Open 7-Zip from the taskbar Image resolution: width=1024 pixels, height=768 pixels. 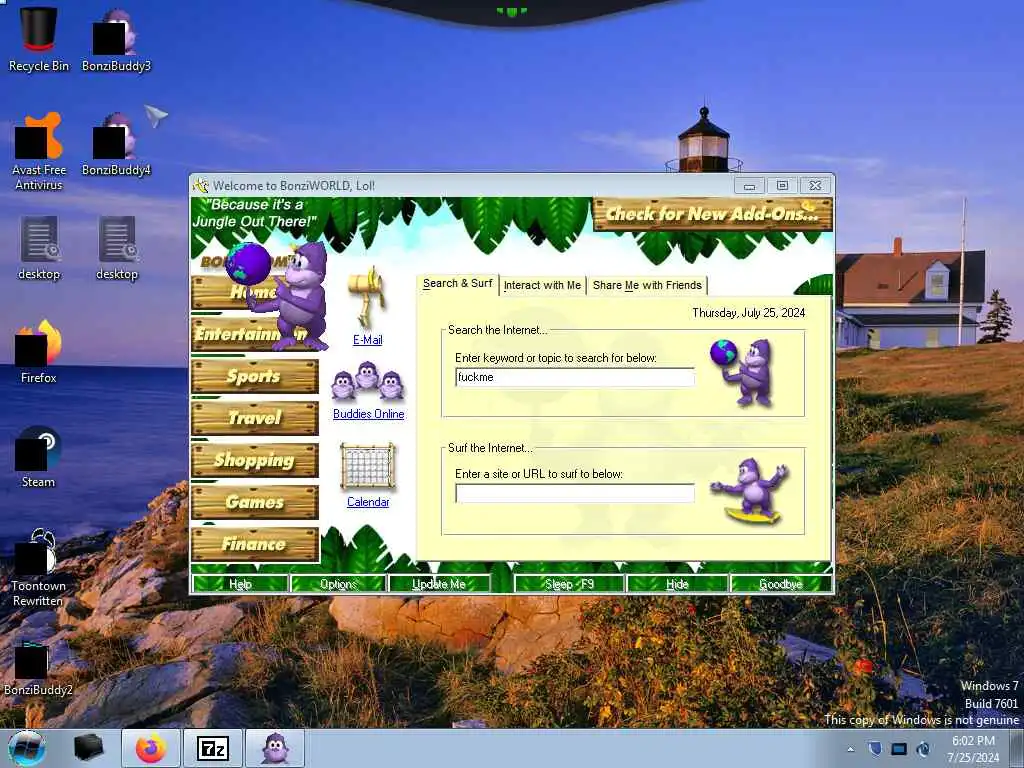point(213,748)
